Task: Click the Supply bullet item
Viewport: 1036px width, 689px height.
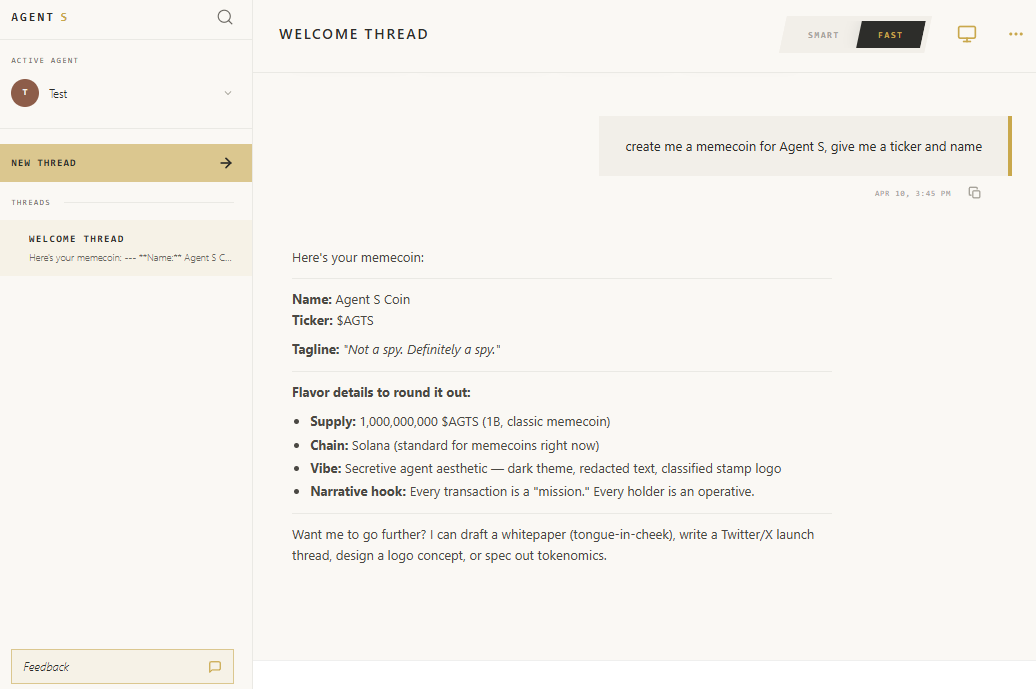Action: 460,421
